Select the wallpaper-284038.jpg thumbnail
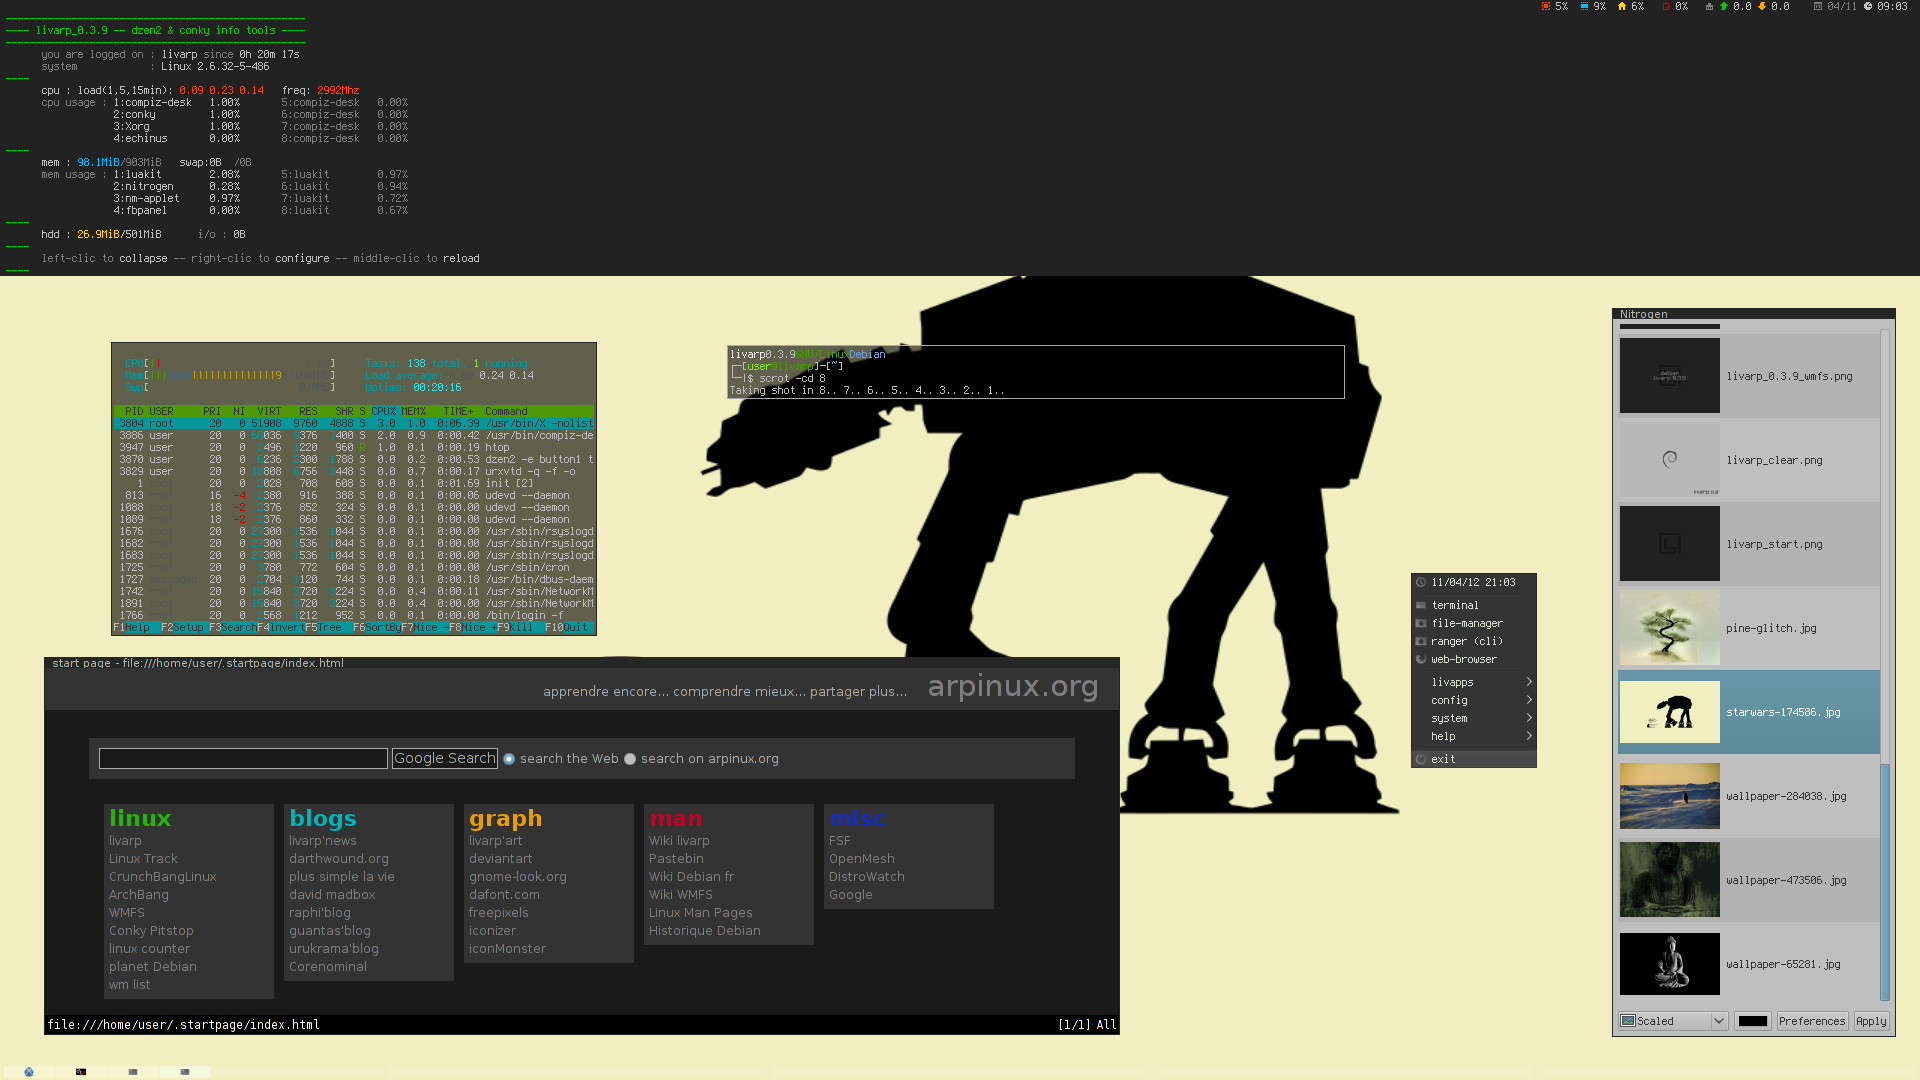The height and width of the screenshot is (1080, 1920). tap(1669, 796)
